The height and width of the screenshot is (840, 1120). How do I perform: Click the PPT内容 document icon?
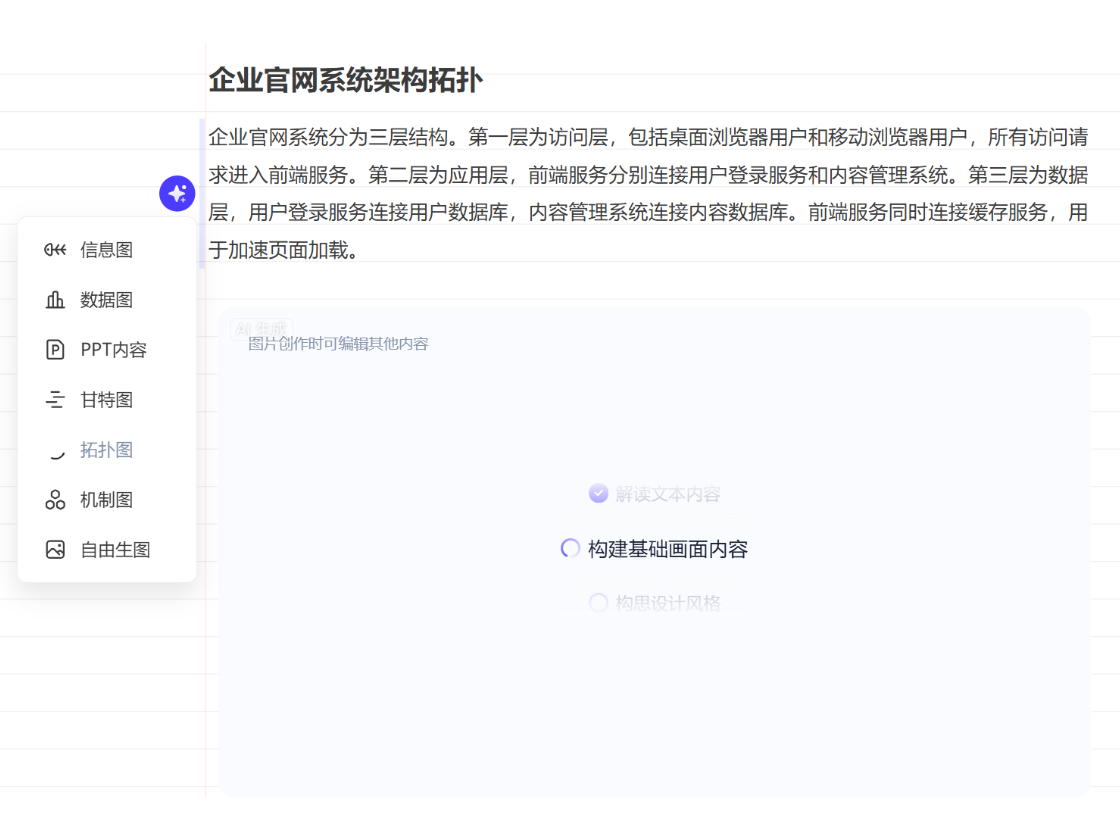[55, 349]
